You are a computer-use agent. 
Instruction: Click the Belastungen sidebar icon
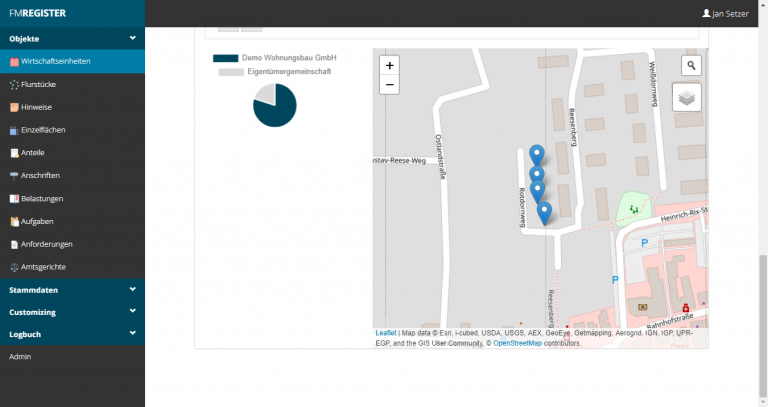point(14,199)
